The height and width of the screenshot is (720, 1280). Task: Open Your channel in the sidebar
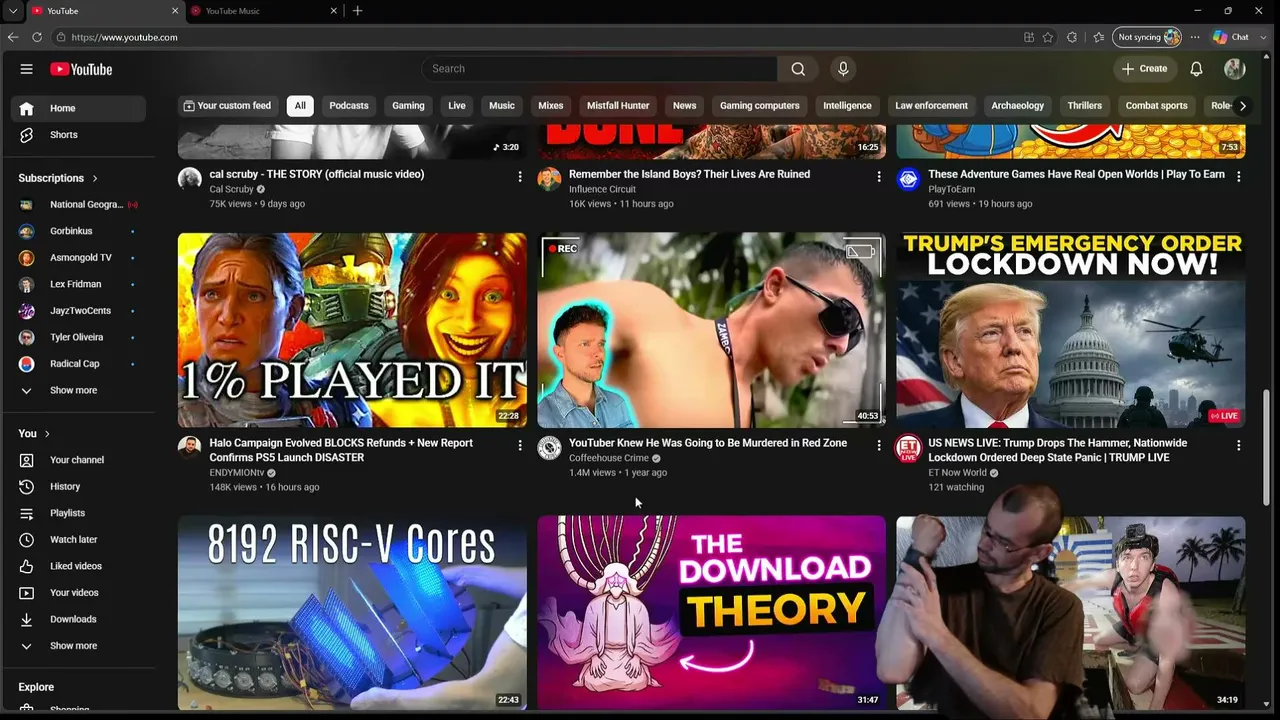78,460
